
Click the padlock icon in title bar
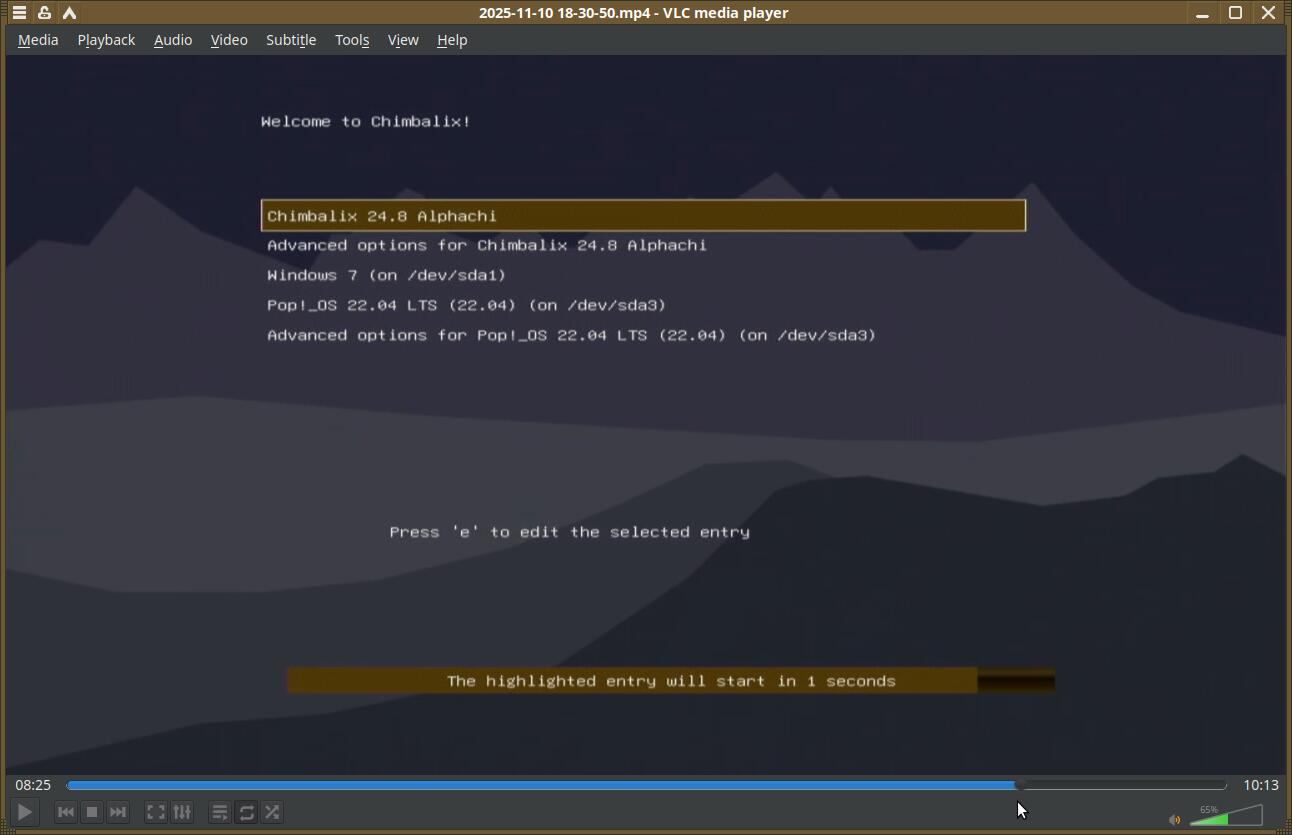coord(44,13)
